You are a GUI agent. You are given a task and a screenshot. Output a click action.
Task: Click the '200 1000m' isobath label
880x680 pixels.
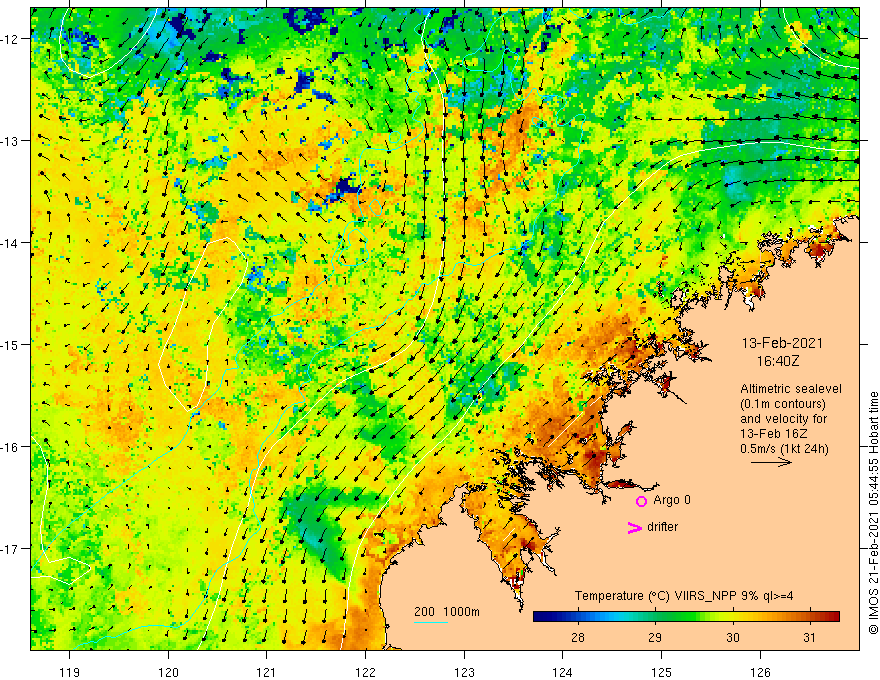(447, 612)
